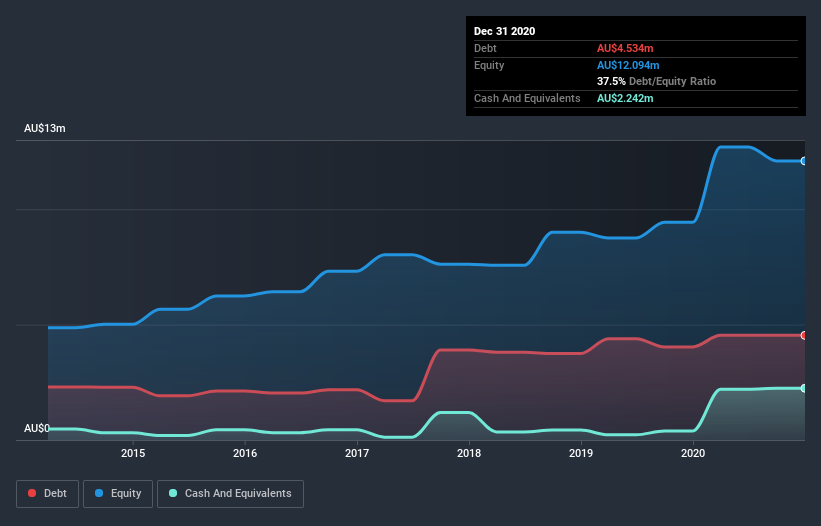821x526 pixels.
Task: Toggle the Cash And Equivalents legend button
Action: (x=230, y=494)
